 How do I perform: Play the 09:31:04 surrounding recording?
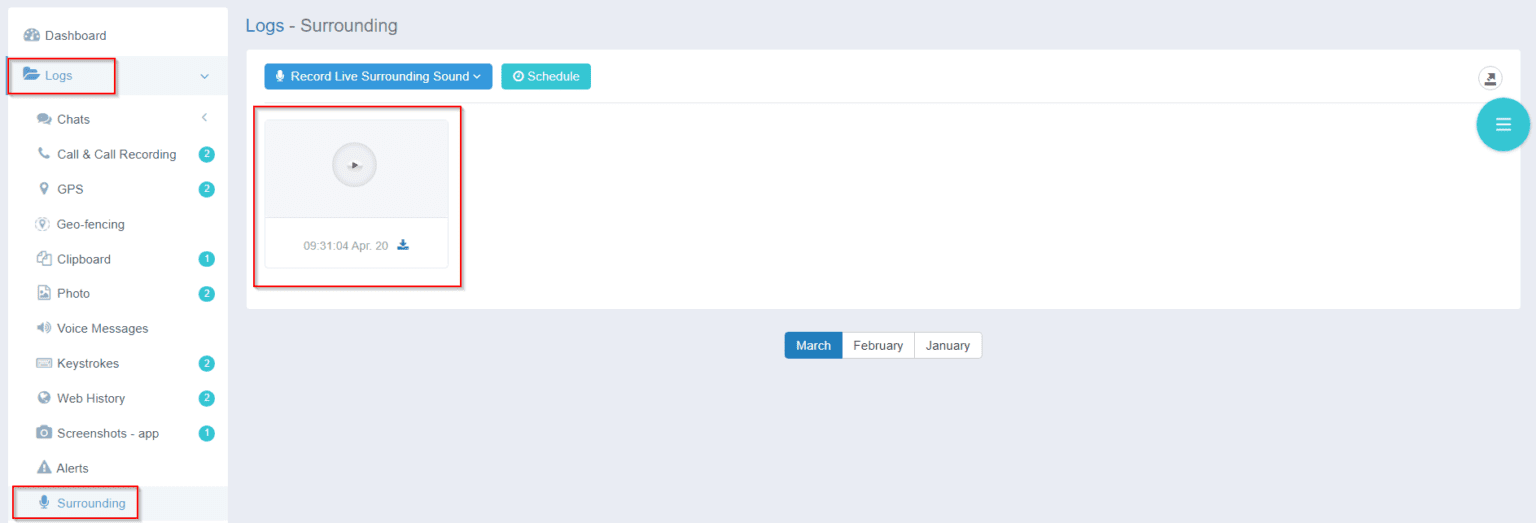[x=354, y=165]
